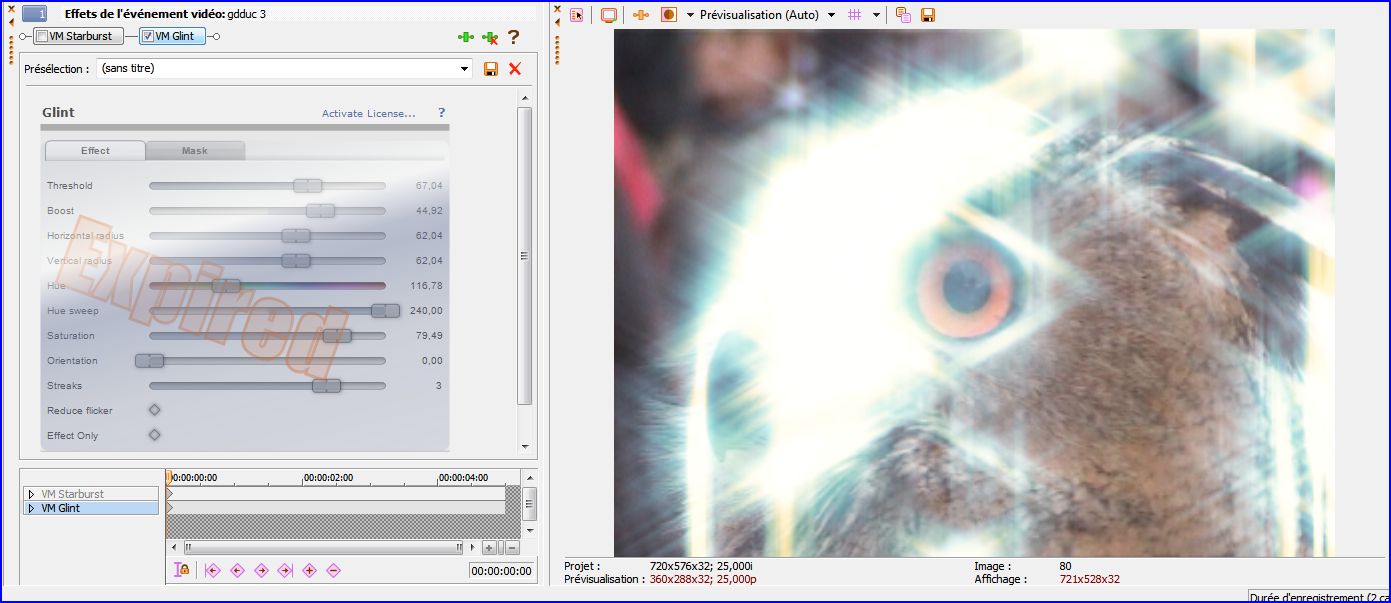Screen dimensions: 1391x603
Task: Toggle the Effect Only option
Action: coord(154,435)
